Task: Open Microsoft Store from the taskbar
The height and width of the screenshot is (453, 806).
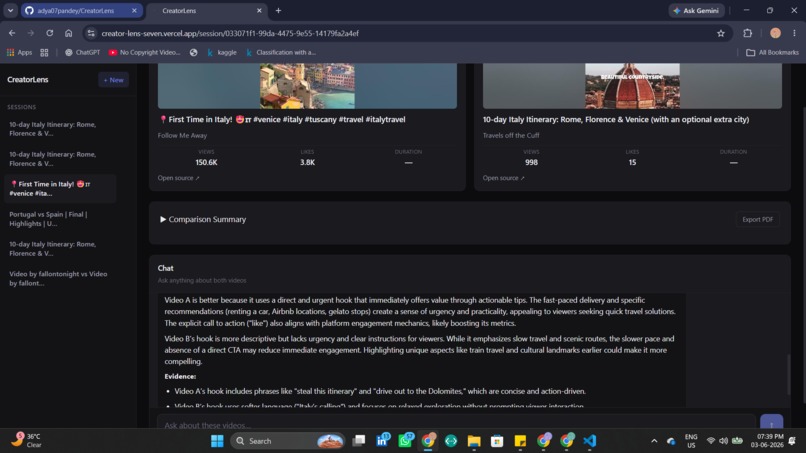Action: pos(497,441)
